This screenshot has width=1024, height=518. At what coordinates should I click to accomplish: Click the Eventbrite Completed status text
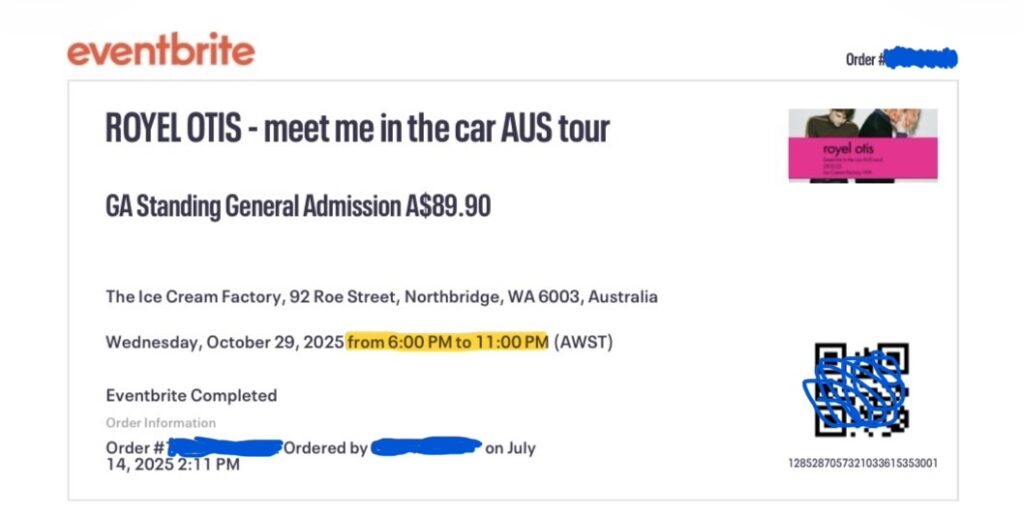pos(191,395)
